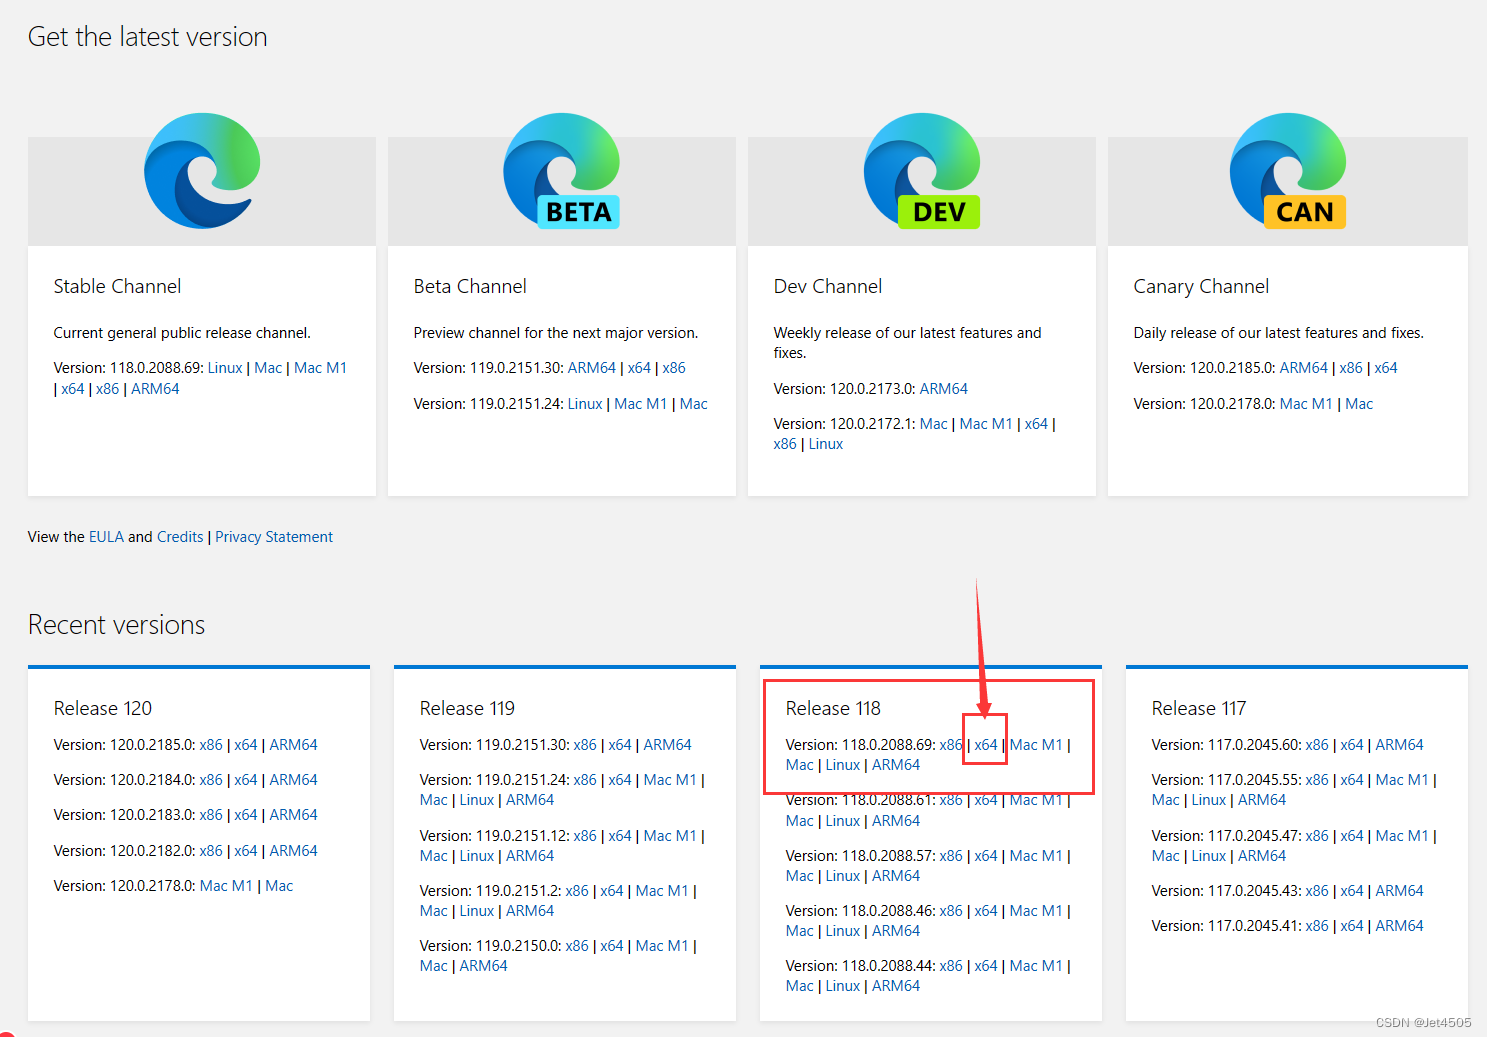
Task: Download Release 119 version 119.0.2151.24 Linux
Action: tap(477, 800)
